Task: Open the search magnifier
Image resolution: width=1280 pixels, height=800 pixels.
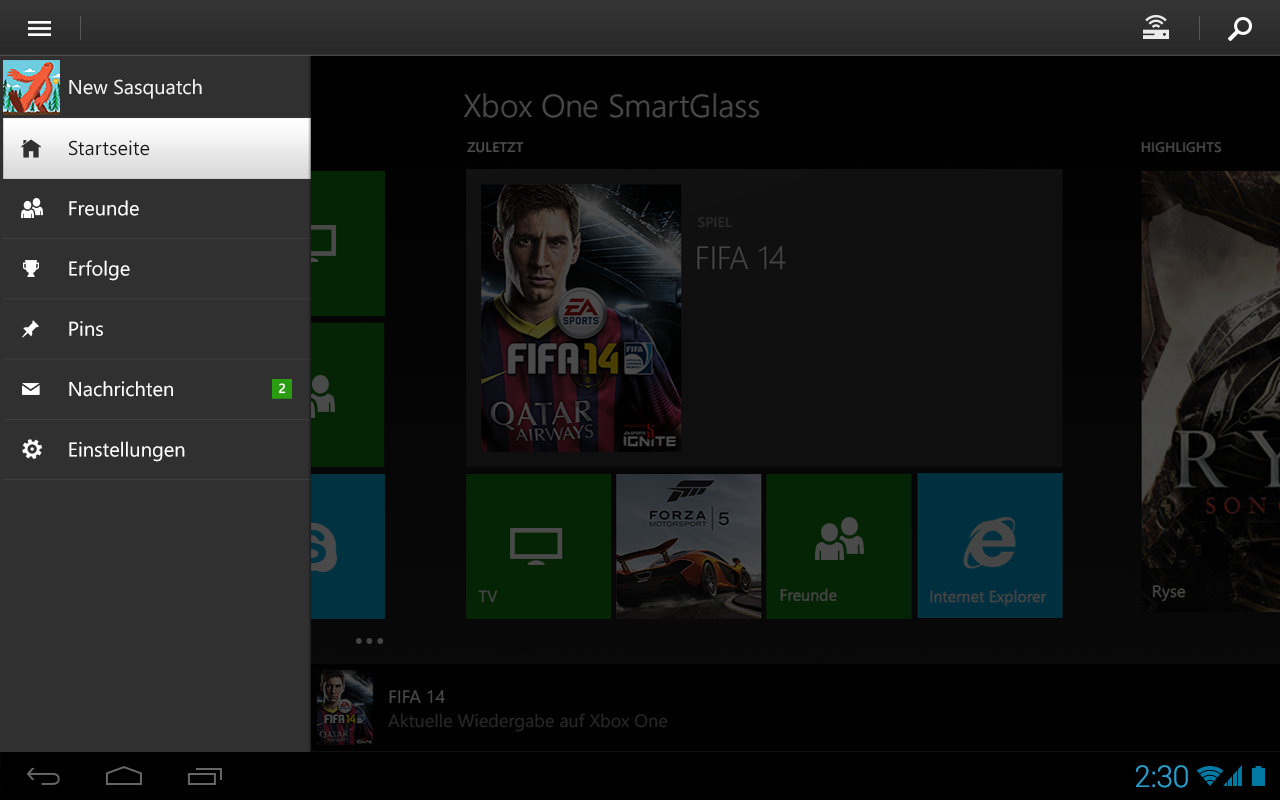Action: pyautogui.click(x=1240, y=29)
